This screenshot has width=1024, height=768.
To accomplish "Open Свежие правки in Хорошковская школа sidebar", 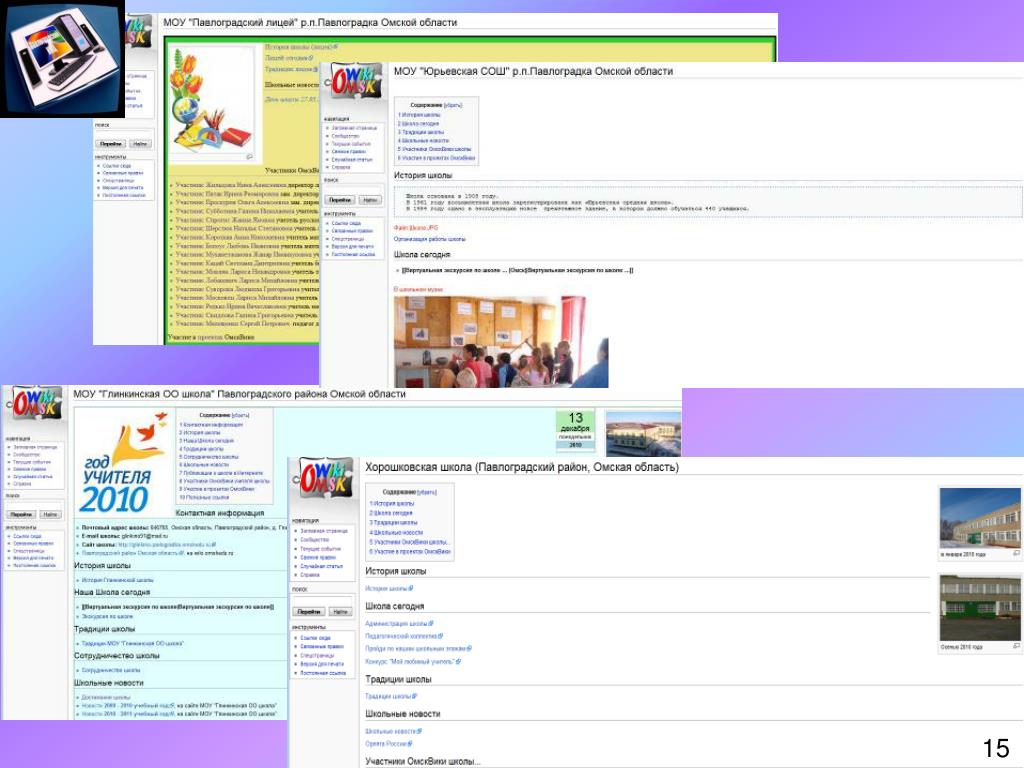I will (318, 558).
